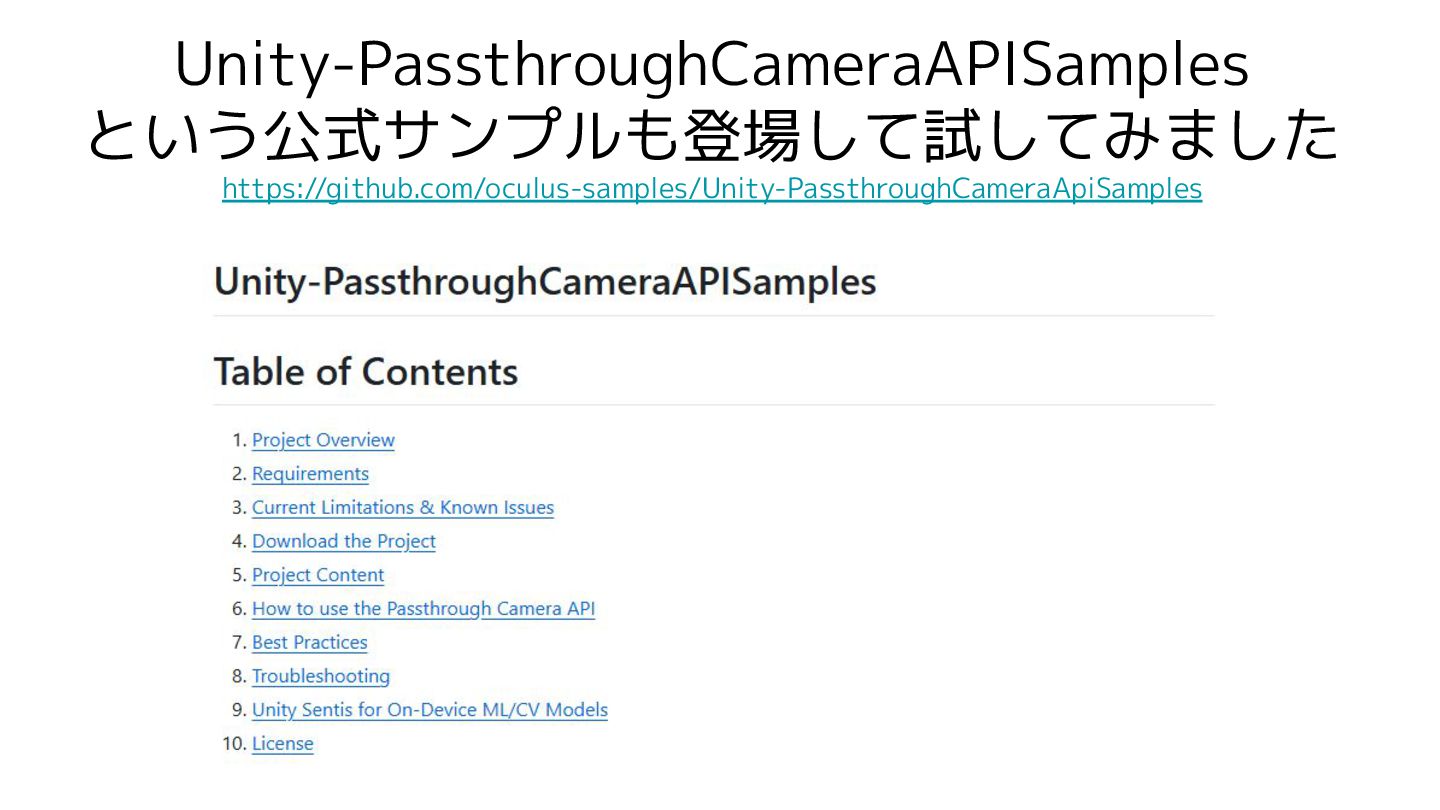Viewport: 1440px width, 810px height.
Task: Go to the Requirements section link
Action: point(310,474)
